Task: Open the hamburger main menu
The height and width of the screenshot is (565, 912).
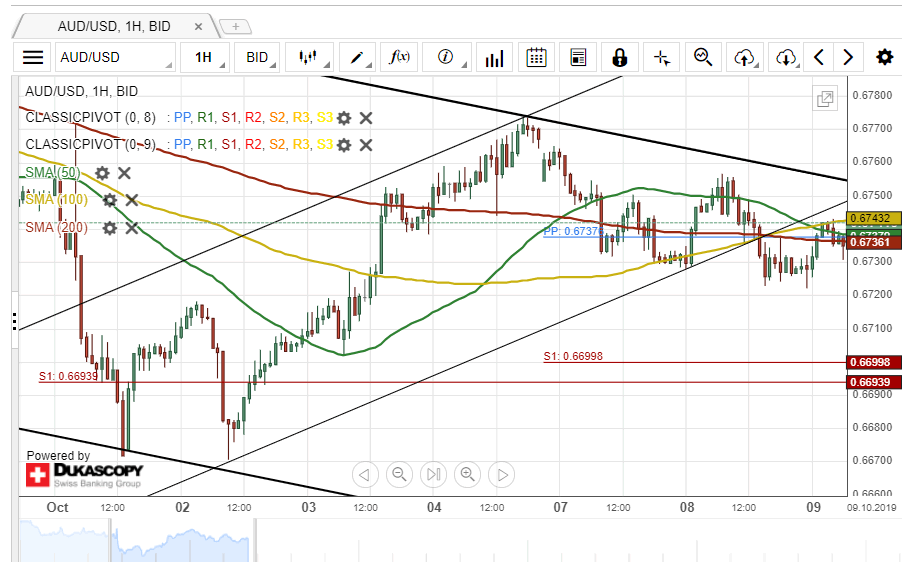Action: 33,57
